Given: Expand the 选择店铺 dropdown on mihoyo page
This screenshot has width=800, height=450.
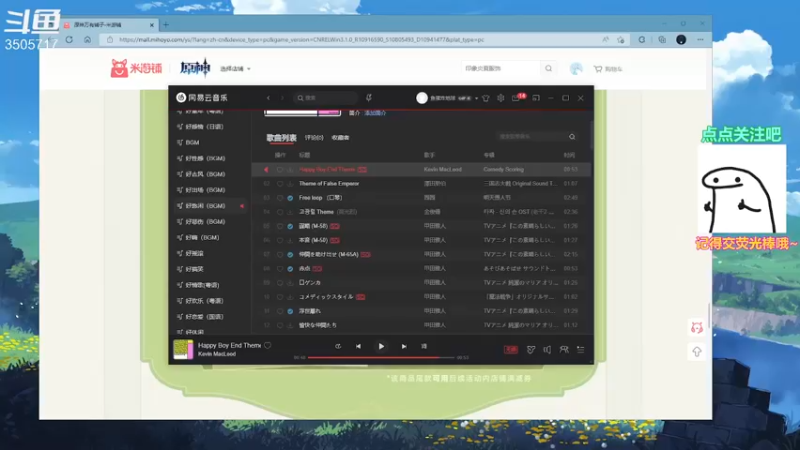Looking at the screenshot, I should (235, 69).
